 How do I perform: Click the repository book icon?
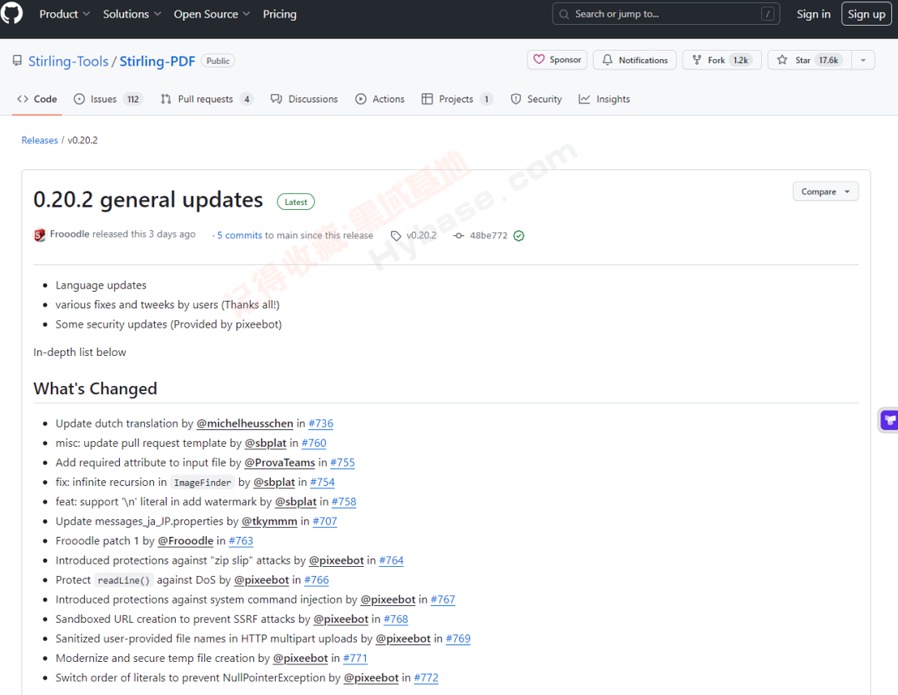17,61
